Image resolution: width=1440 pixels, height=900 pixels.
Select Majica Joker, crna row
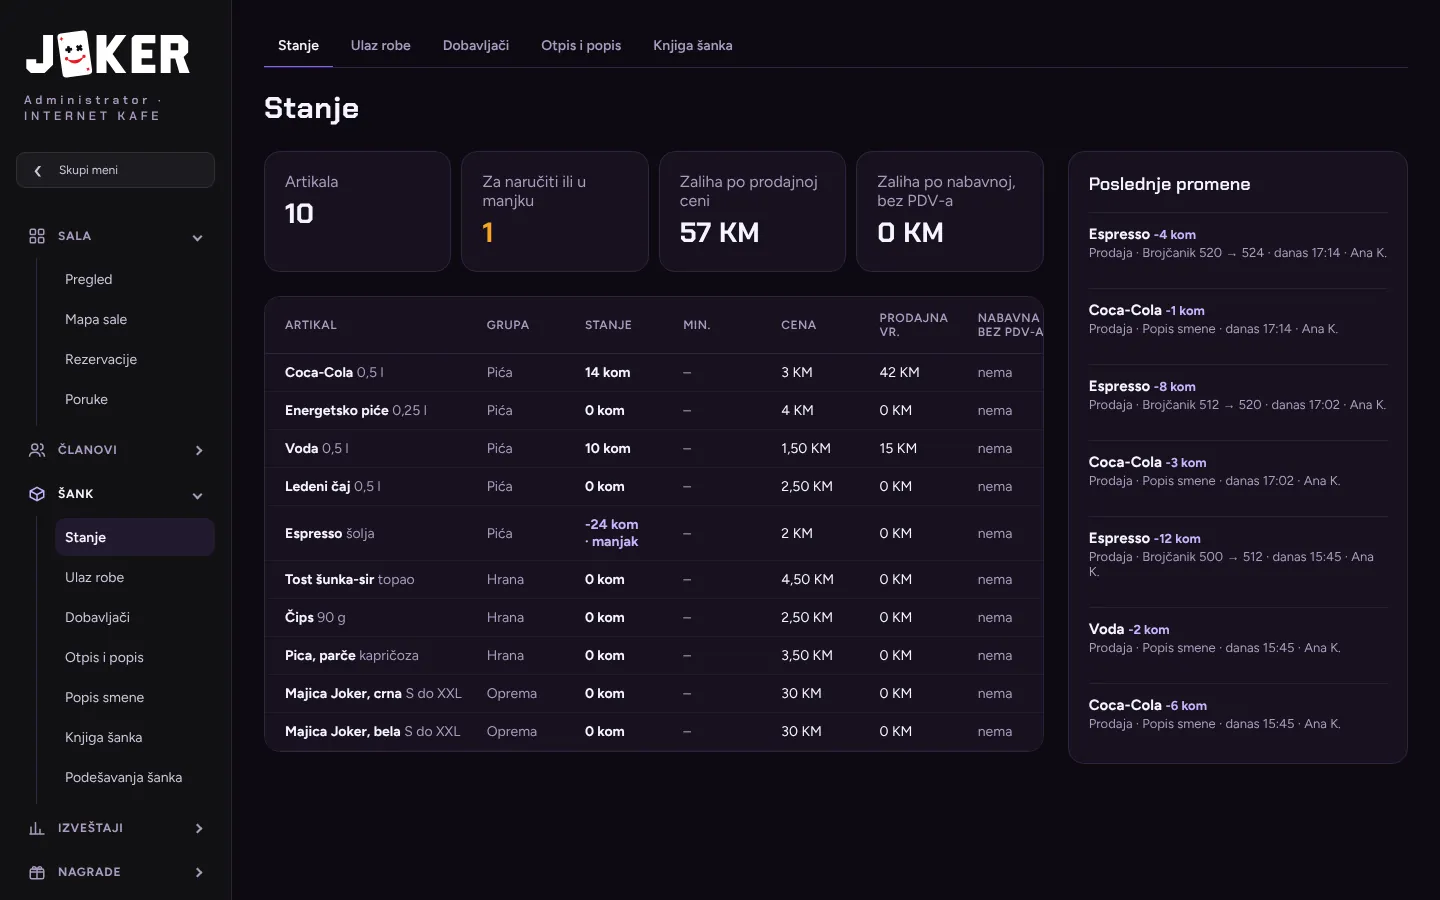pos(654,693)
